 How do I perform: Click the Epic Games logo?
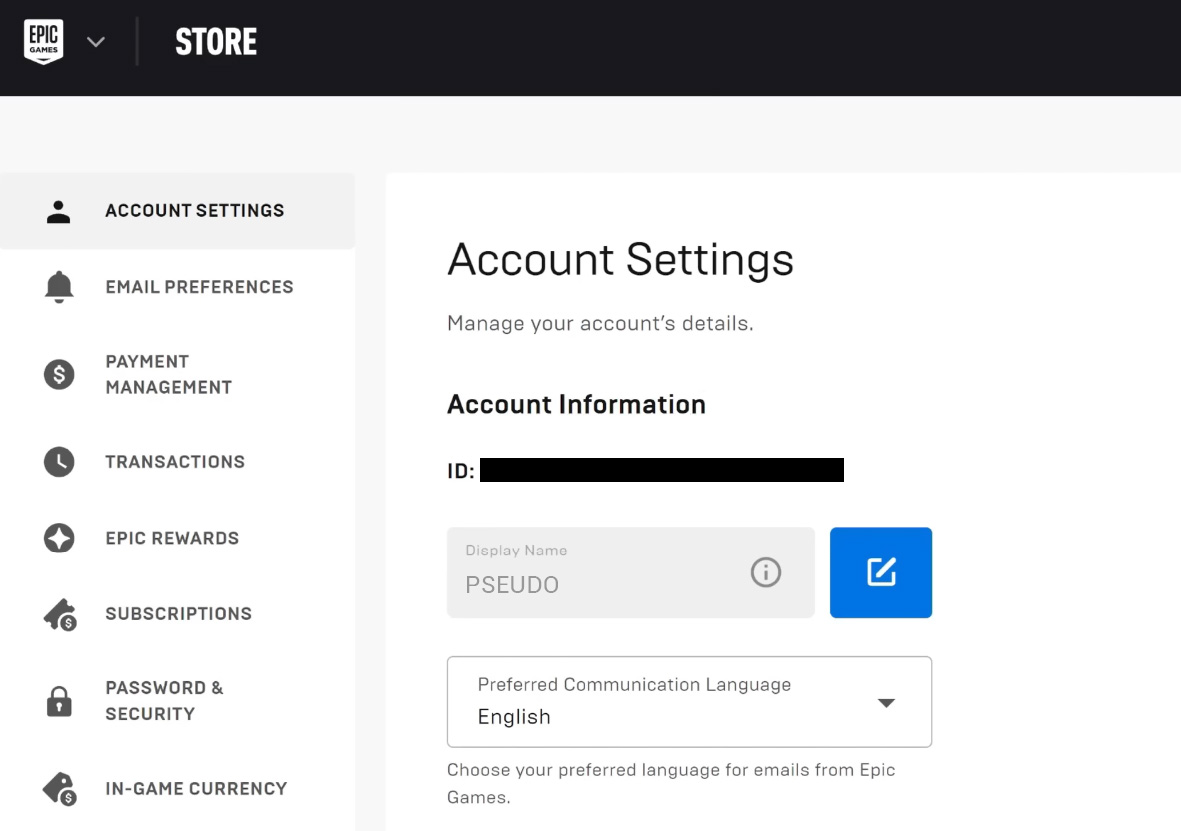pos(44,41)
